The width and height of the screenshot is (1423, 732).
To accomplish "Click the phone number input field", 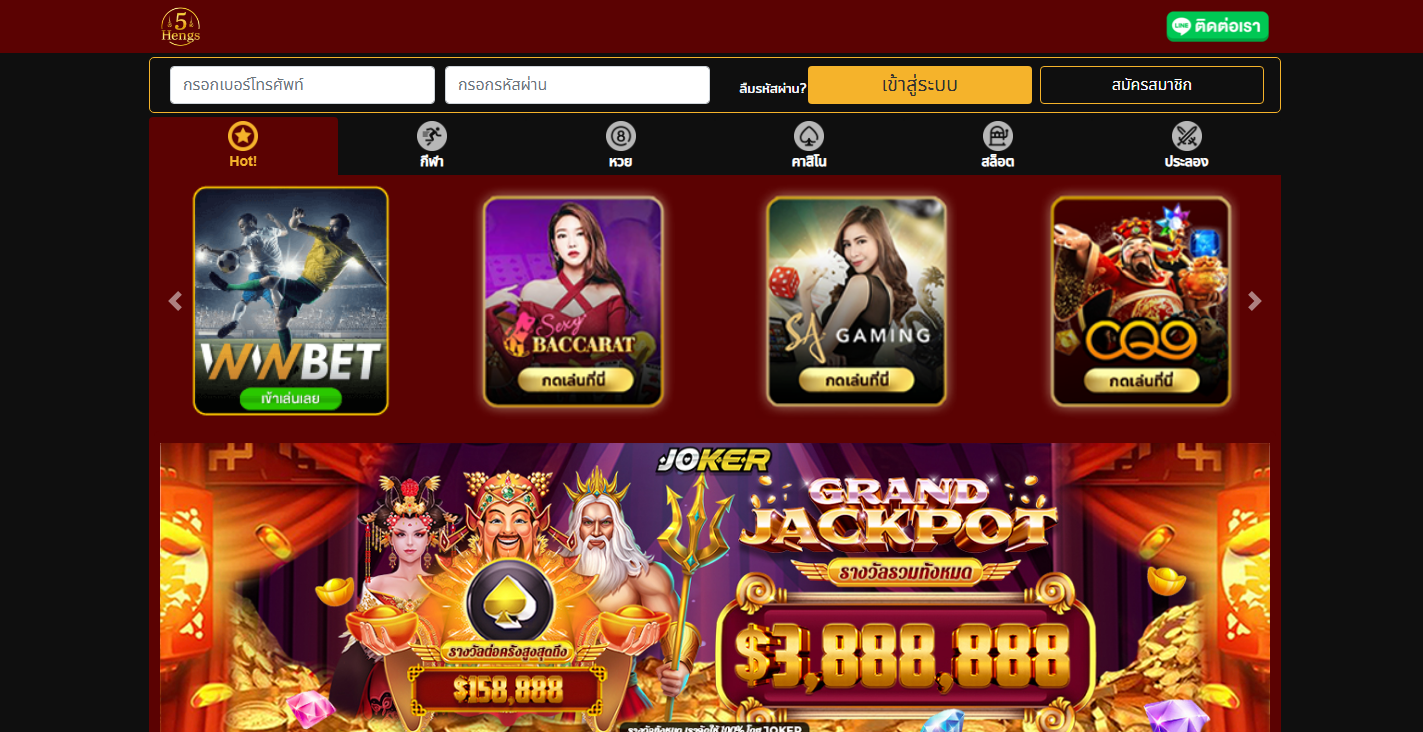I will coord(302,85).
